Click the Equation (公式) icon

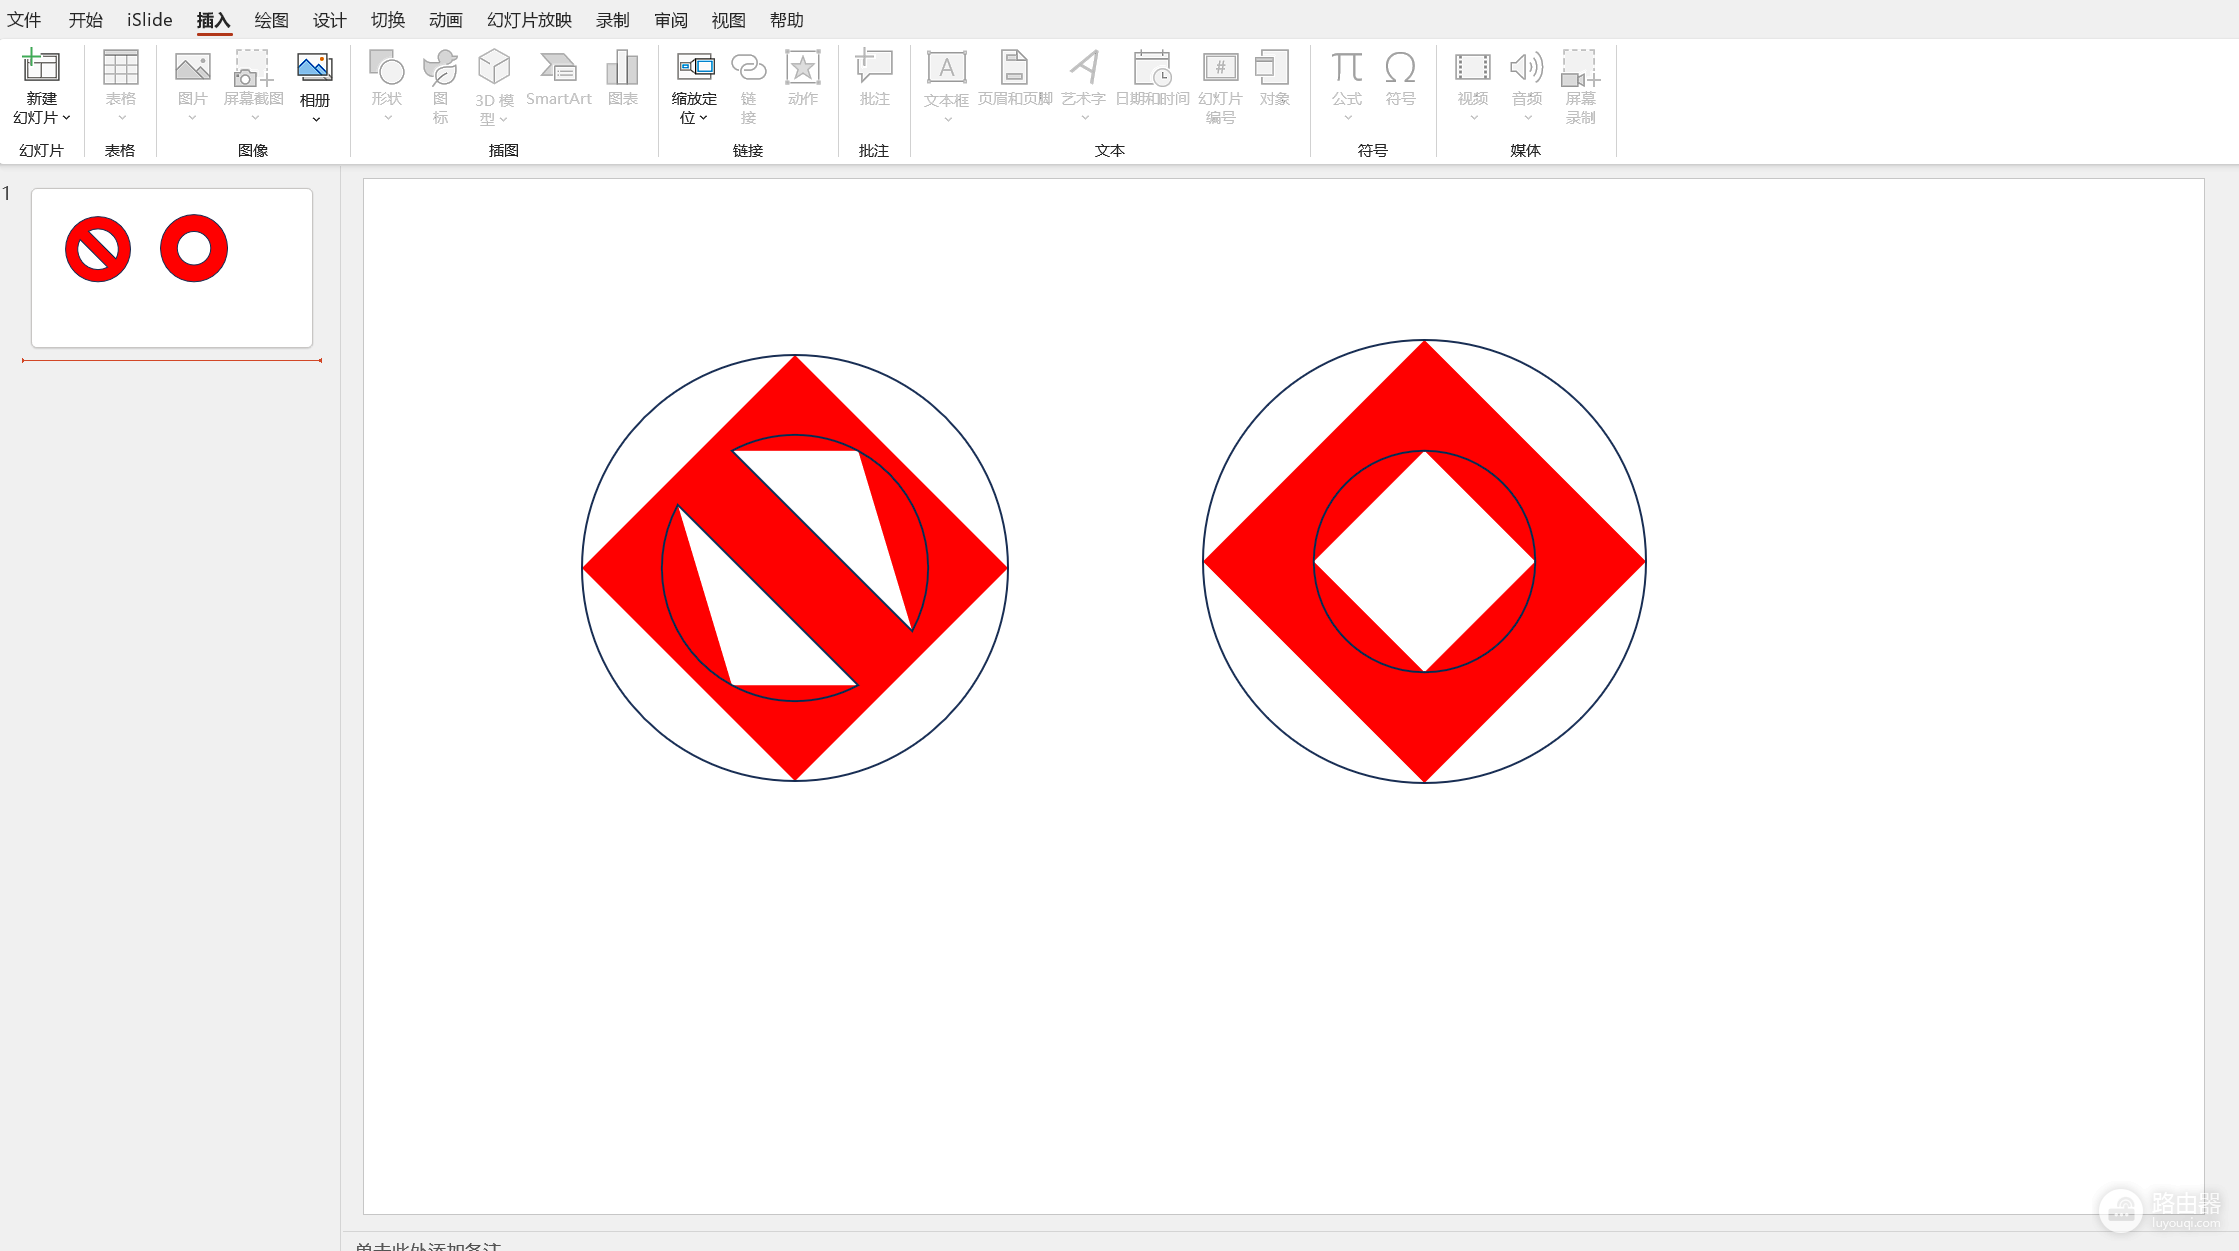(1346, 68)
